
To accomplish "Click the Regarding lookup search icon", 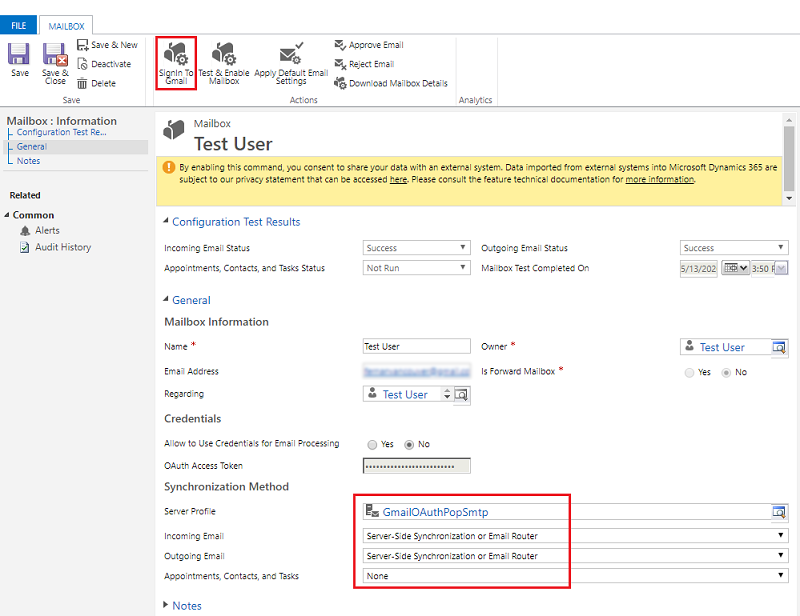I will pyautogui.click(x=461, y=395).
